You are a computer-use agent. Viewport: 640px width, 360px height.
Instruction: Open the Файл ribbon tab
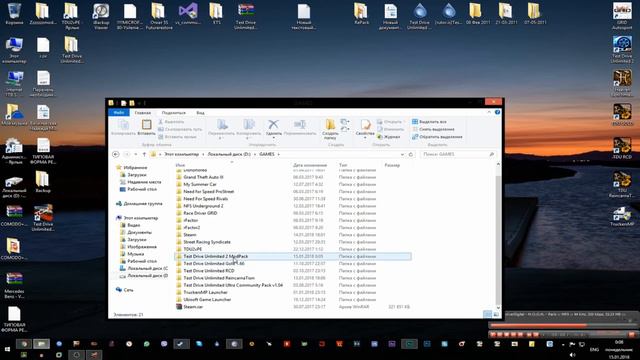click(x=119, y=113)
